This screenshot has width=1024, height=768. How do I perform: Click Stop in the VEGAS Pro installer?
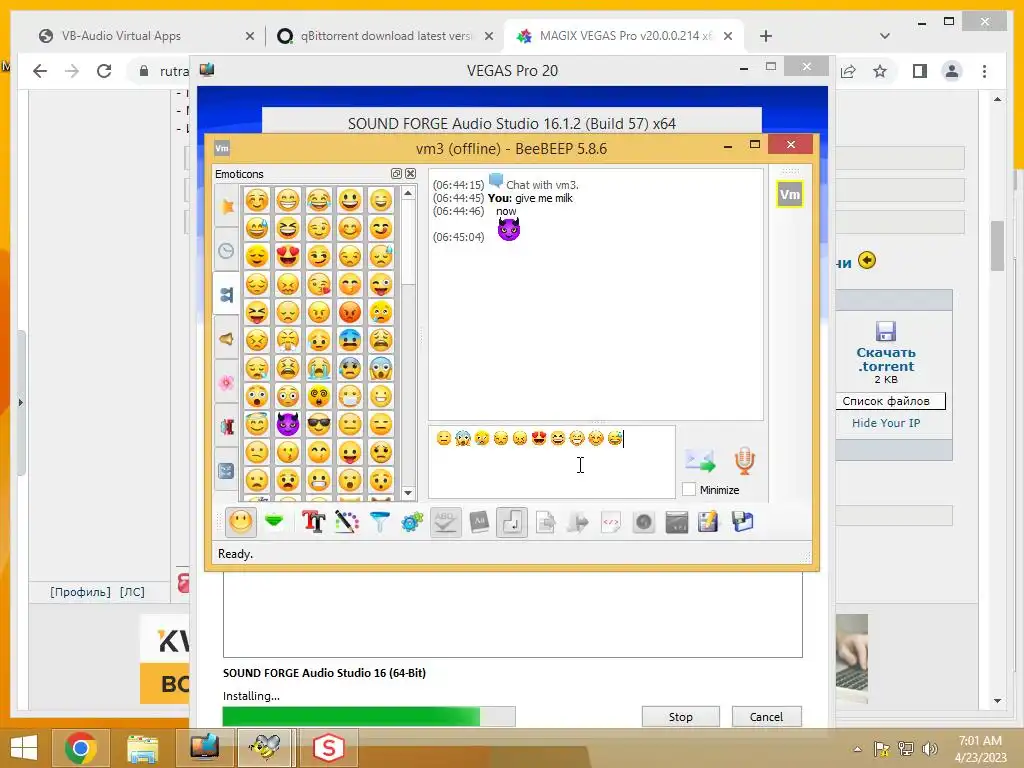[680, 716]
